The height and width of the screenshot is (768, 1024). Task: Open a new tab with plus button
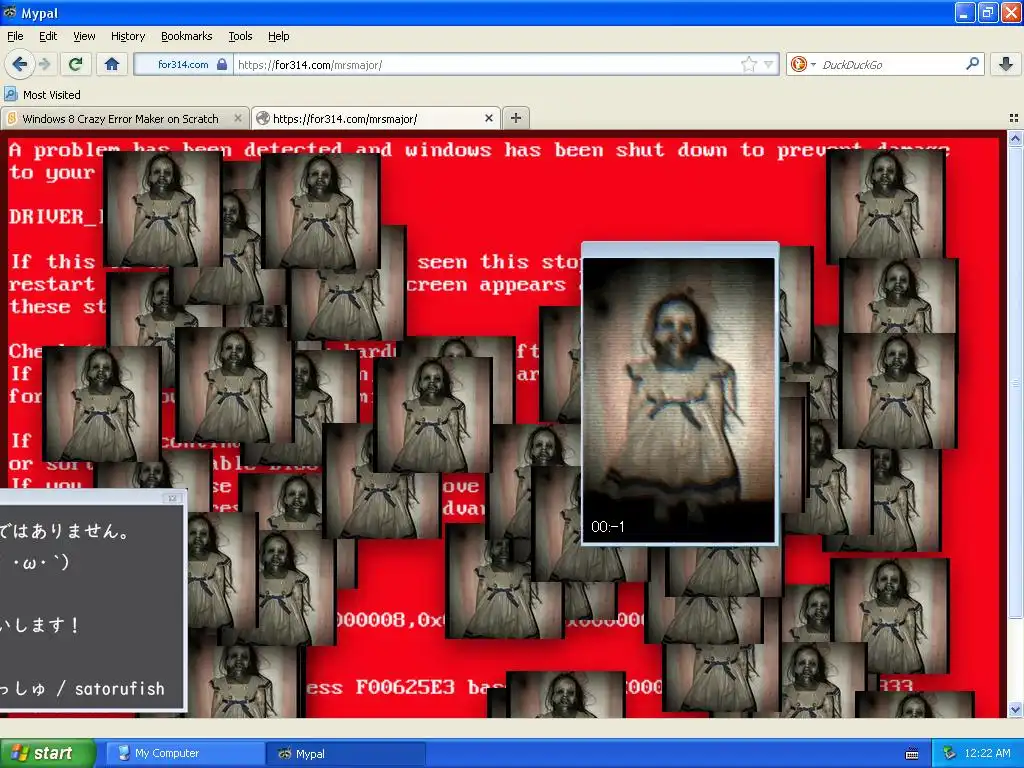[516, 118]
